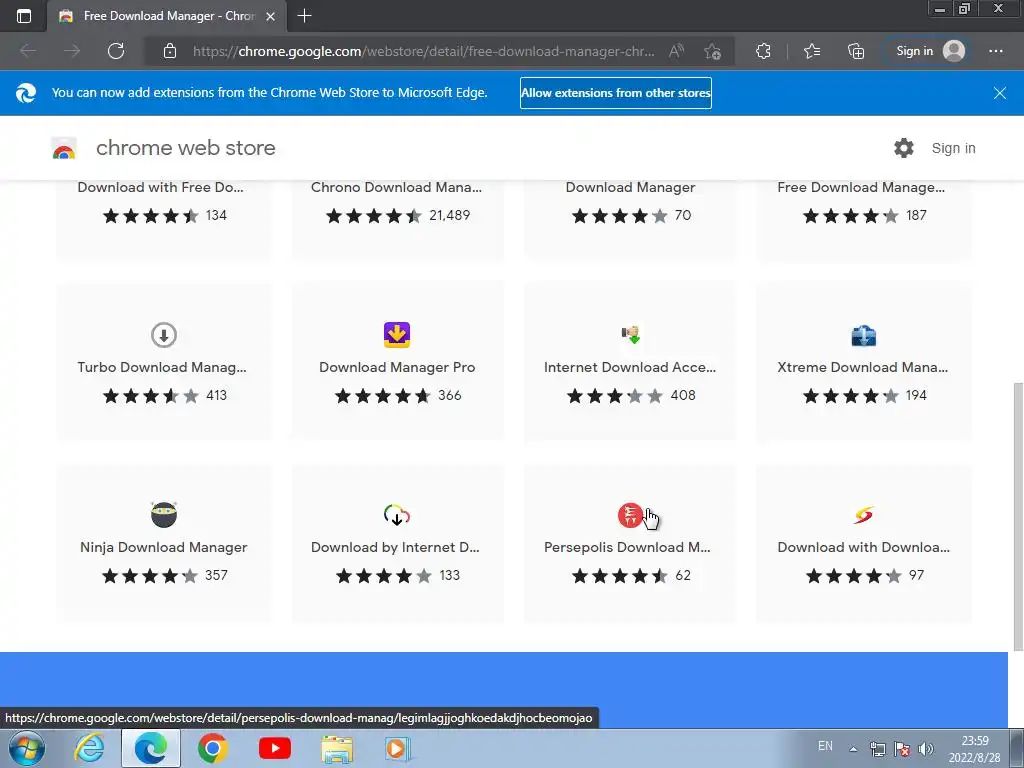Click the Ninja Download Manager ninja icon
The height and width of the screenshot is (768, 1024).
pos(164,515)
